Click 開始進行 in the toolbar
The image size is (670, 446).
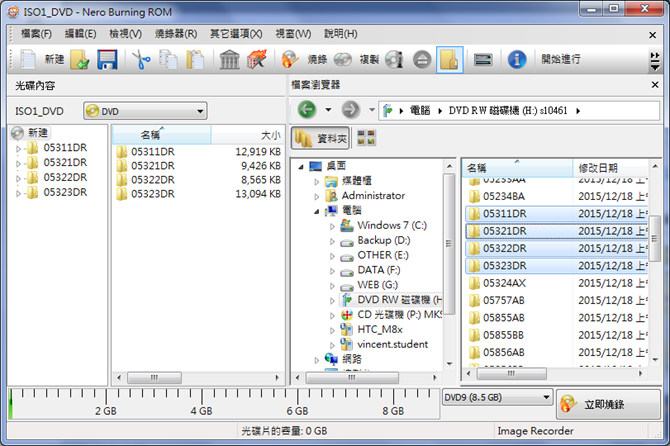pos(561,59)
